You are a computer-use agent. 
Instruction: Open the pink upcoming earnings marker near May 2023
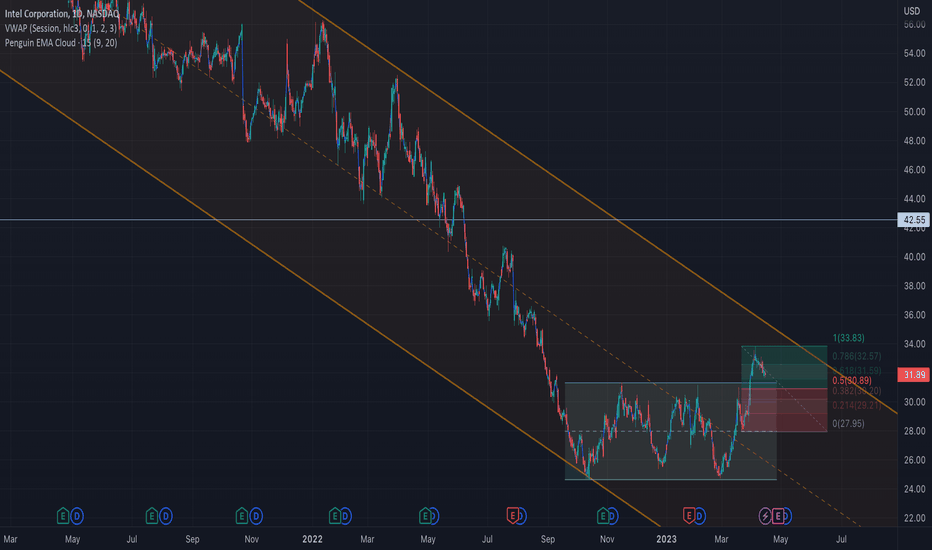777,516
